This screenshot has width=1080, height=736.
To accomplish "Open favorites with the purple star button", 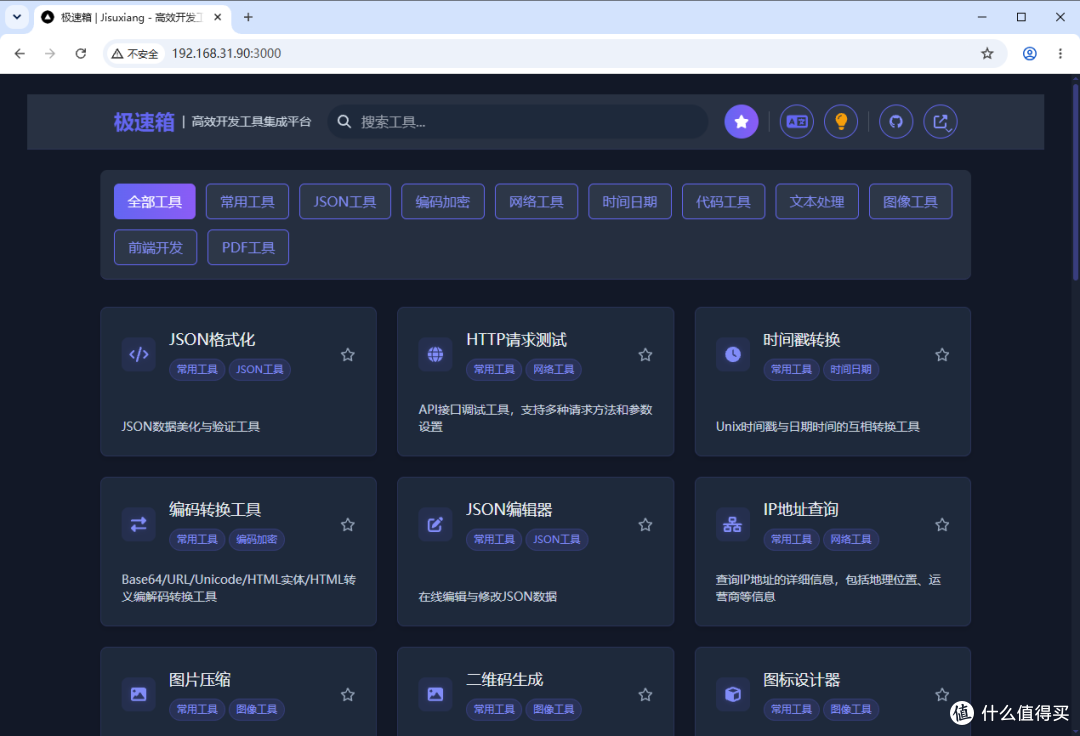I will (x=741, y=122).
